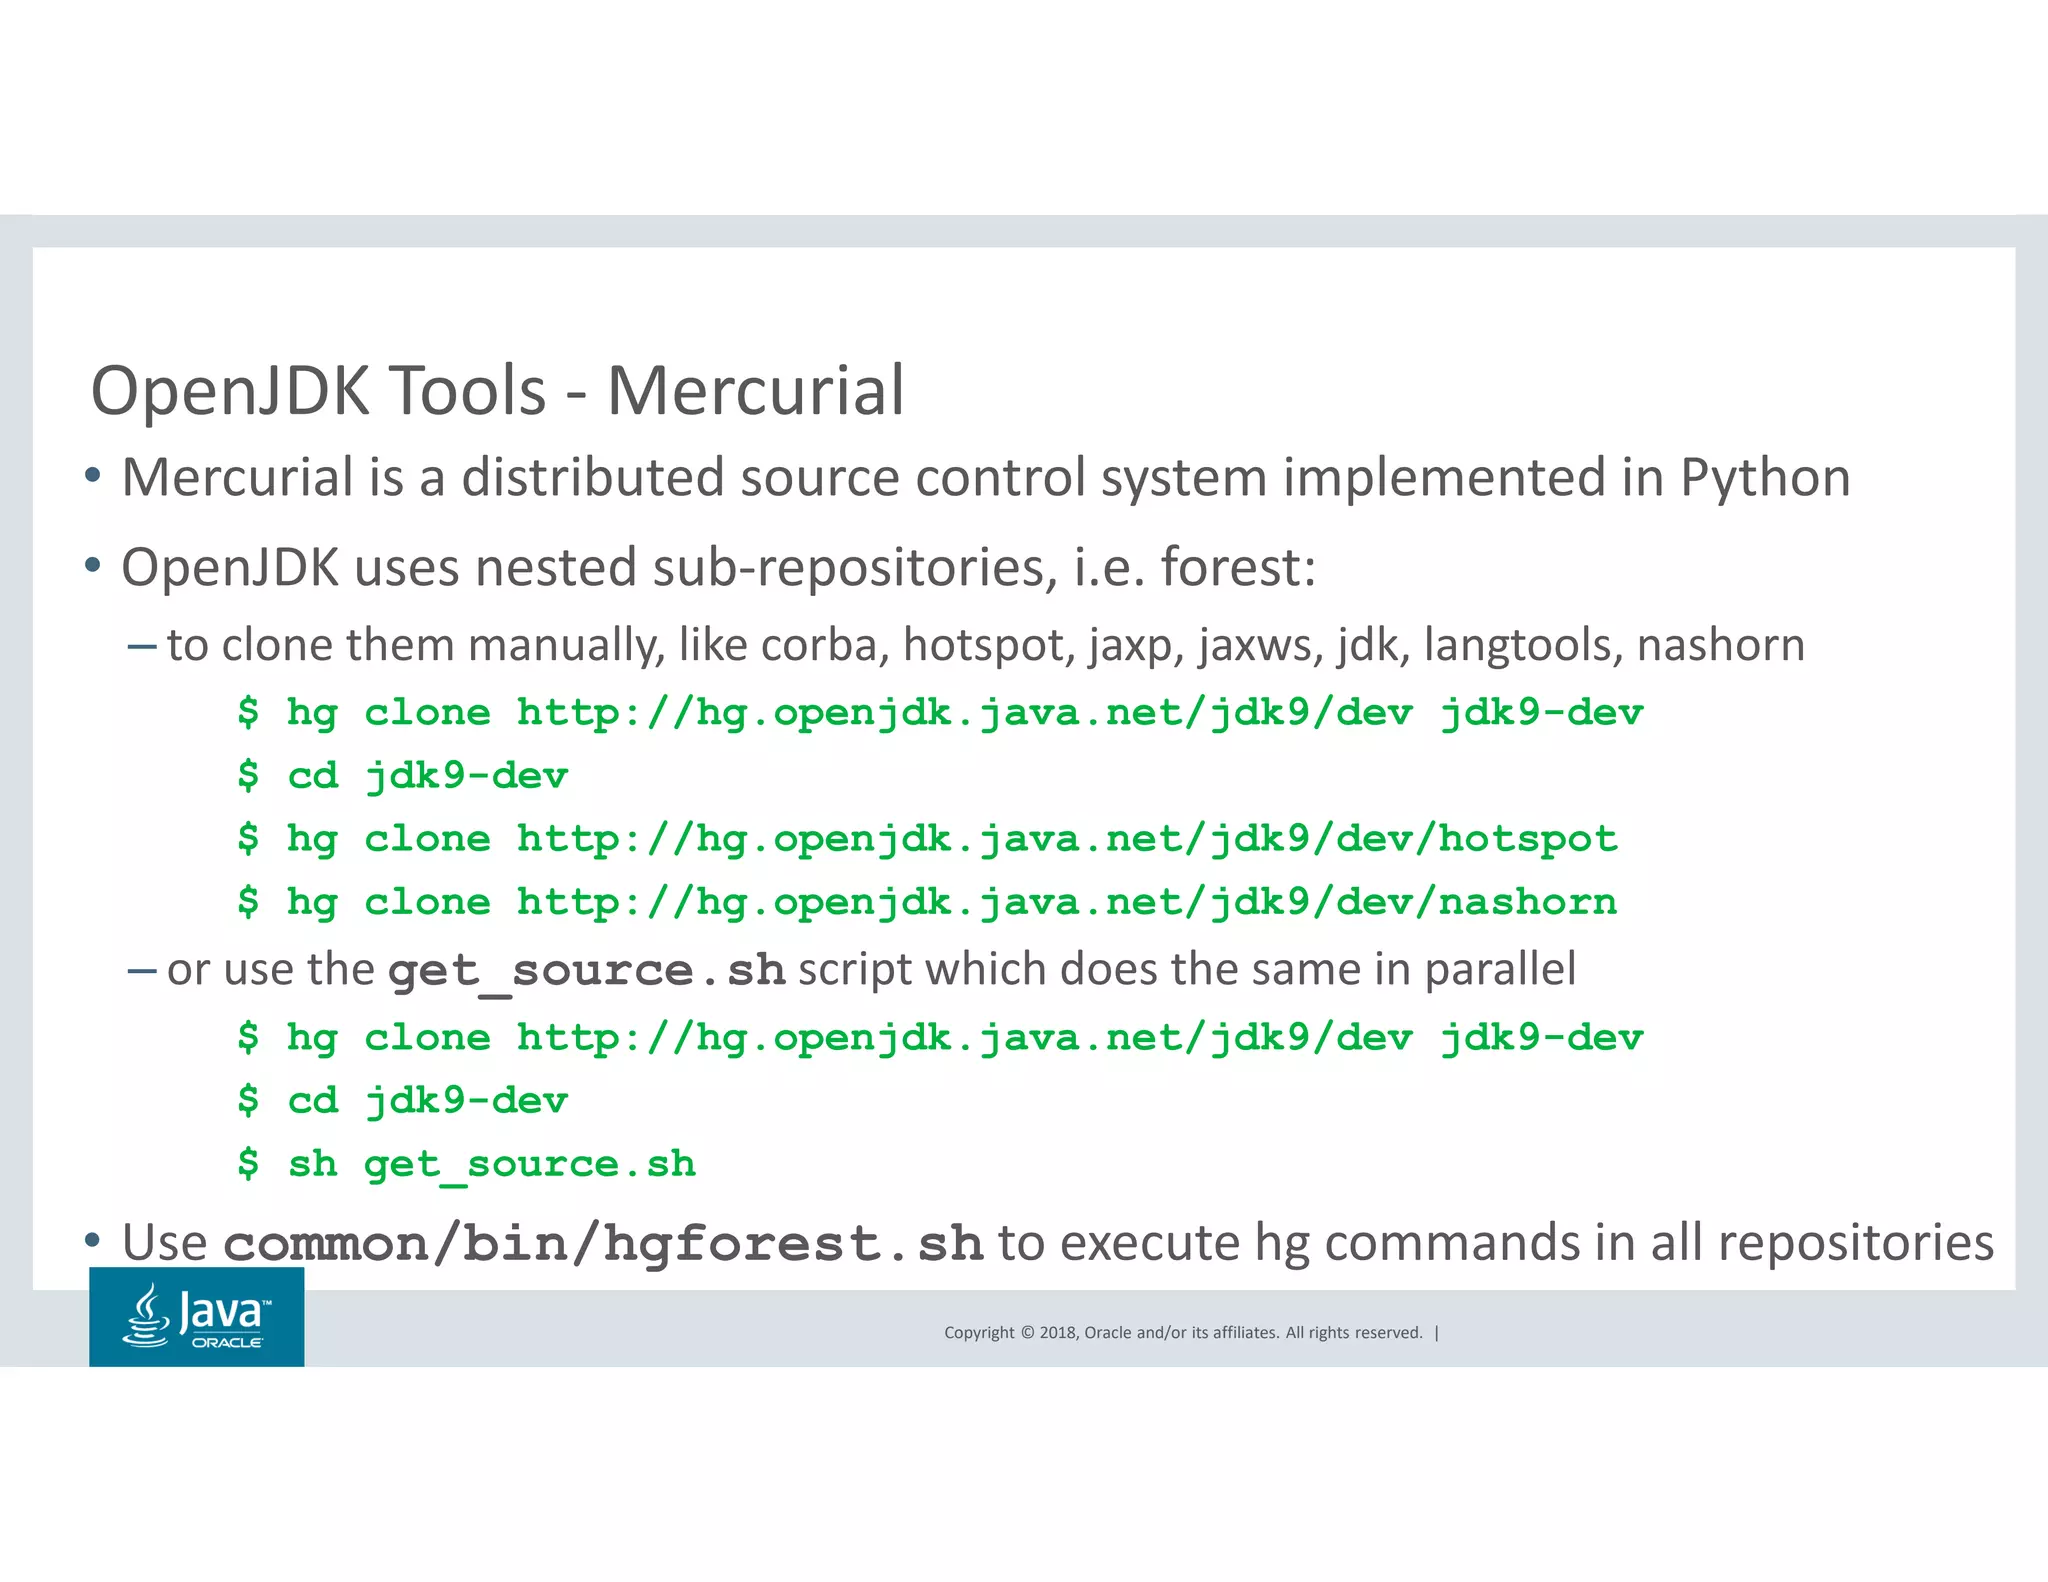
Task: Click the word Python in first bullet
Action: (x=1764, y=478)
